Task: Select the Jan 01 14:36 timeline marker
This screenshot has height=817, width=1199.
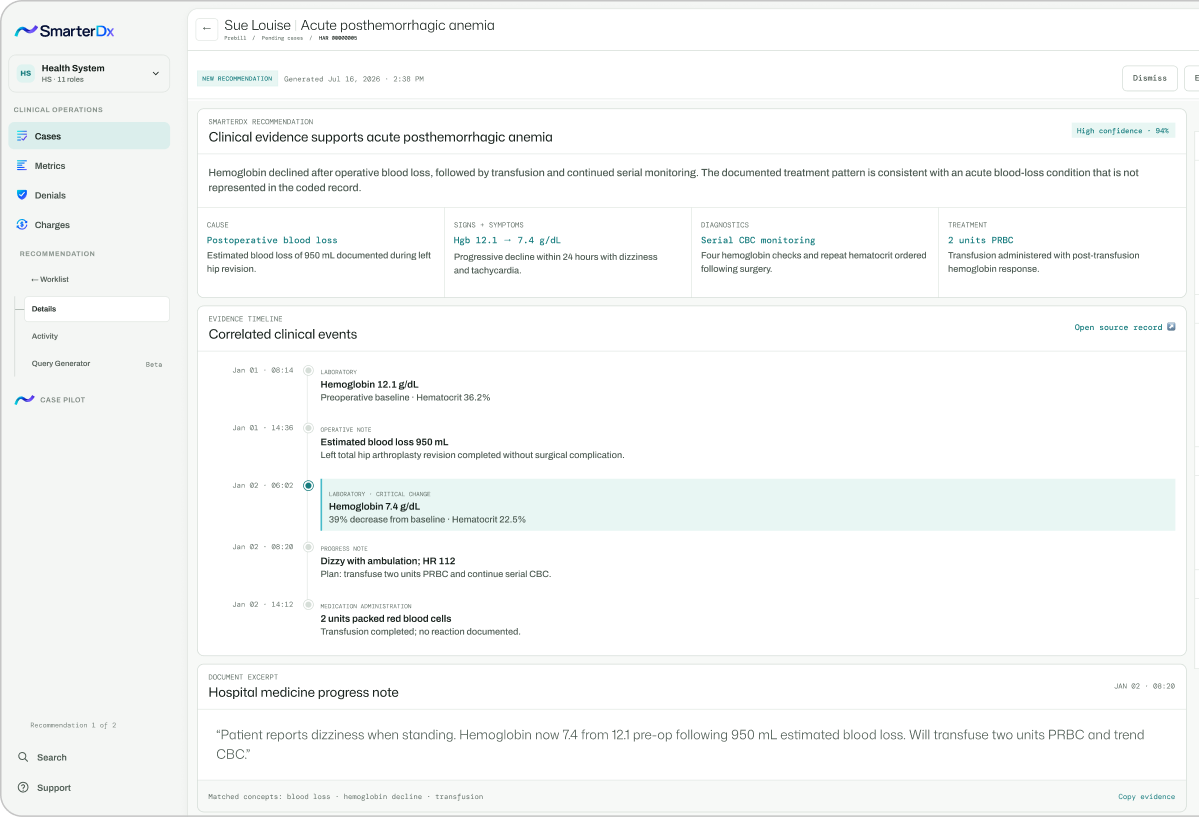Action: point(308,428)
